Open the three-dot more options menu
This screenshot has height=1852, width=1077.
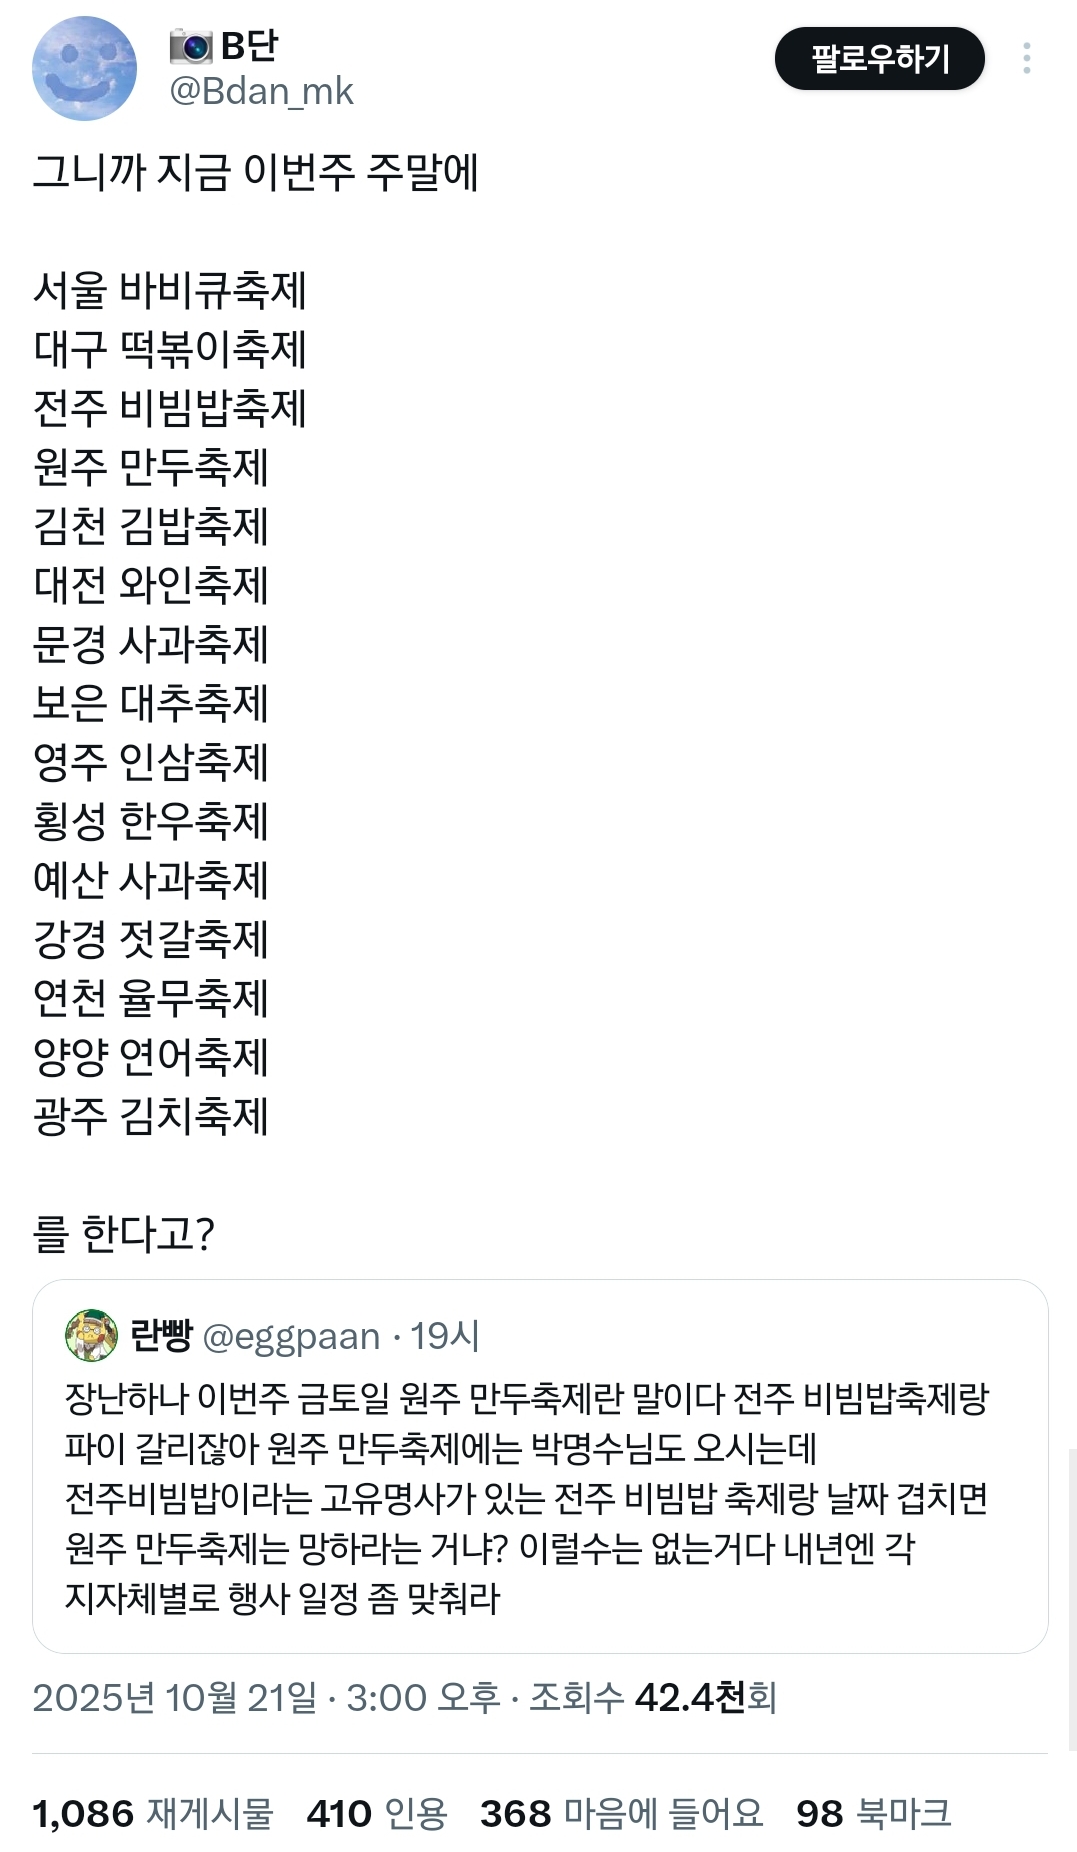[x=1026, y=58]
